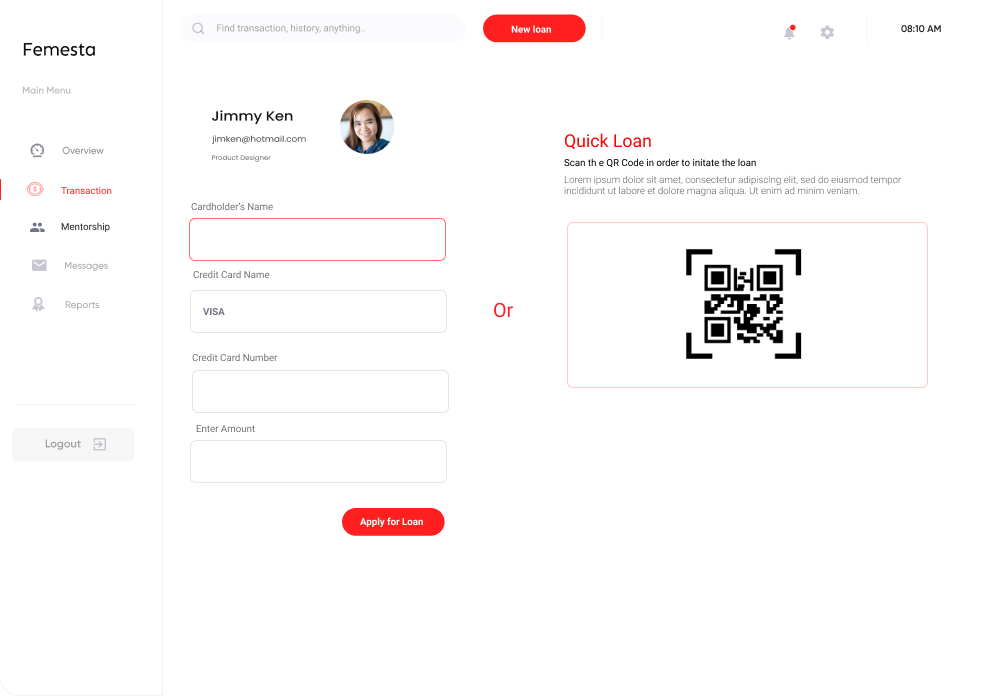This screenshot has height=696, width=998.
Task: Click the Mentorship people icon
Action: tap(38, 227)
